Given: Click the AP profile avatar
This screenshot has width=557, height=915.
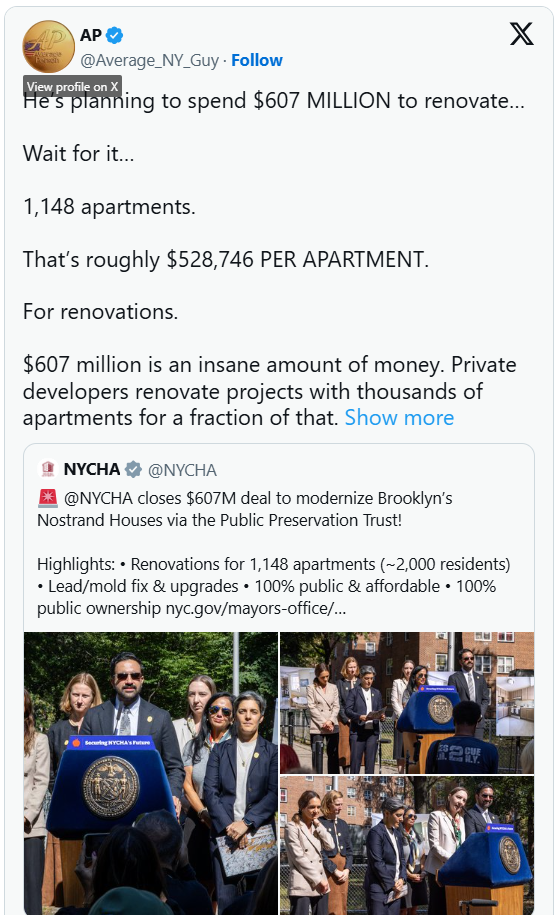Looking at the screenshot, I should 49,46.
